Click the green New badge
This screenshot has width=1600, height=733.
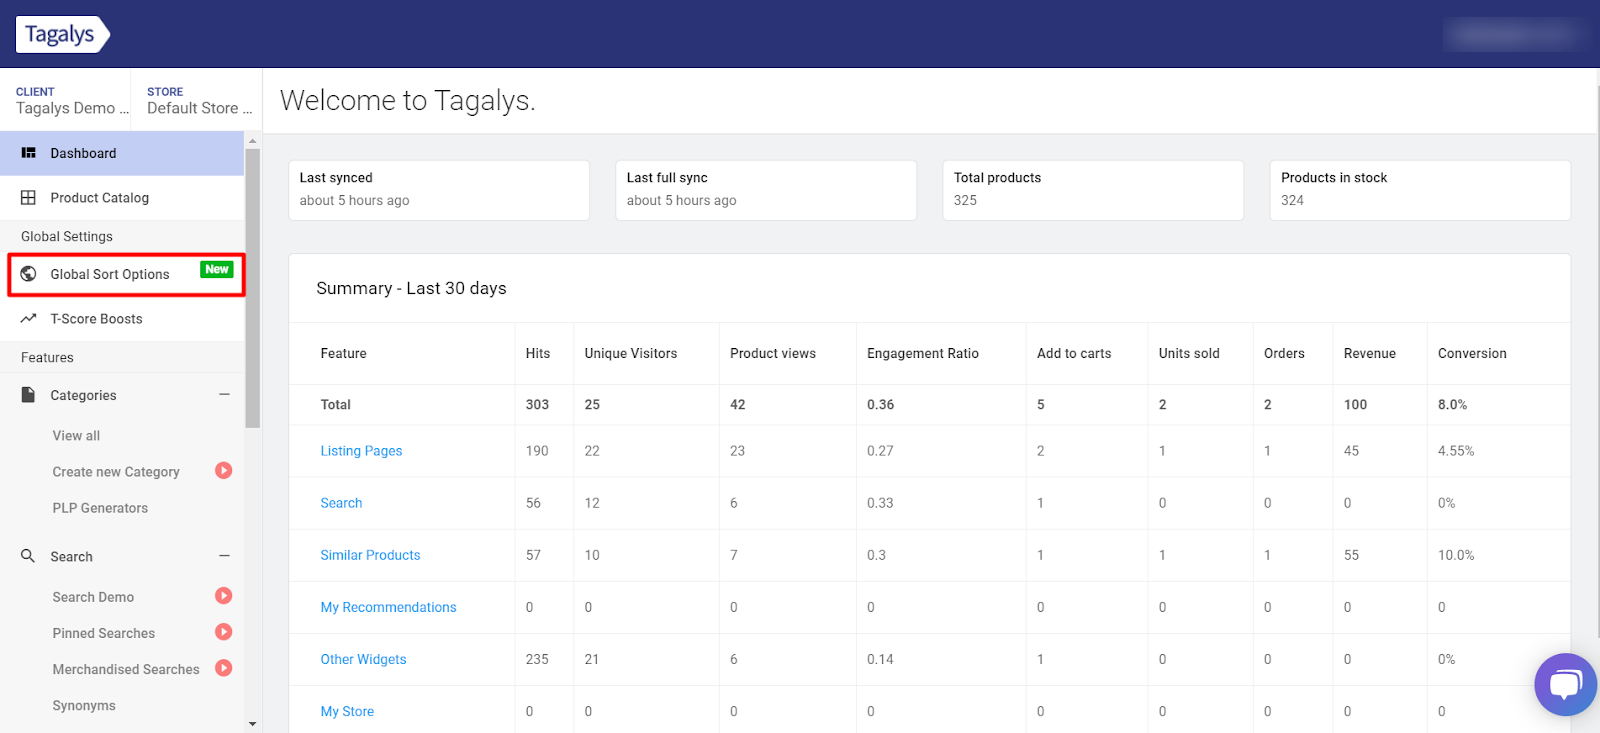(x=216, y=269)
